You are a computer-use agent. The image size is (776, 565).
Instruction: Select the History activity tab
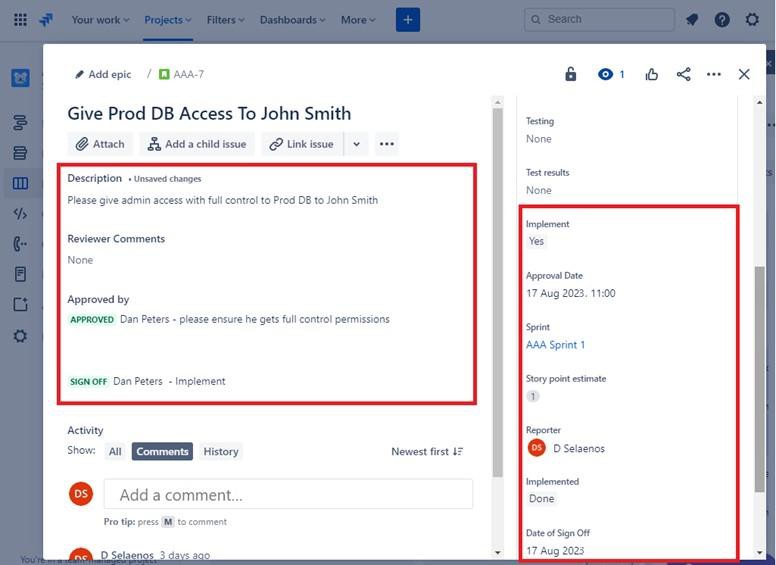click(221, 451)
